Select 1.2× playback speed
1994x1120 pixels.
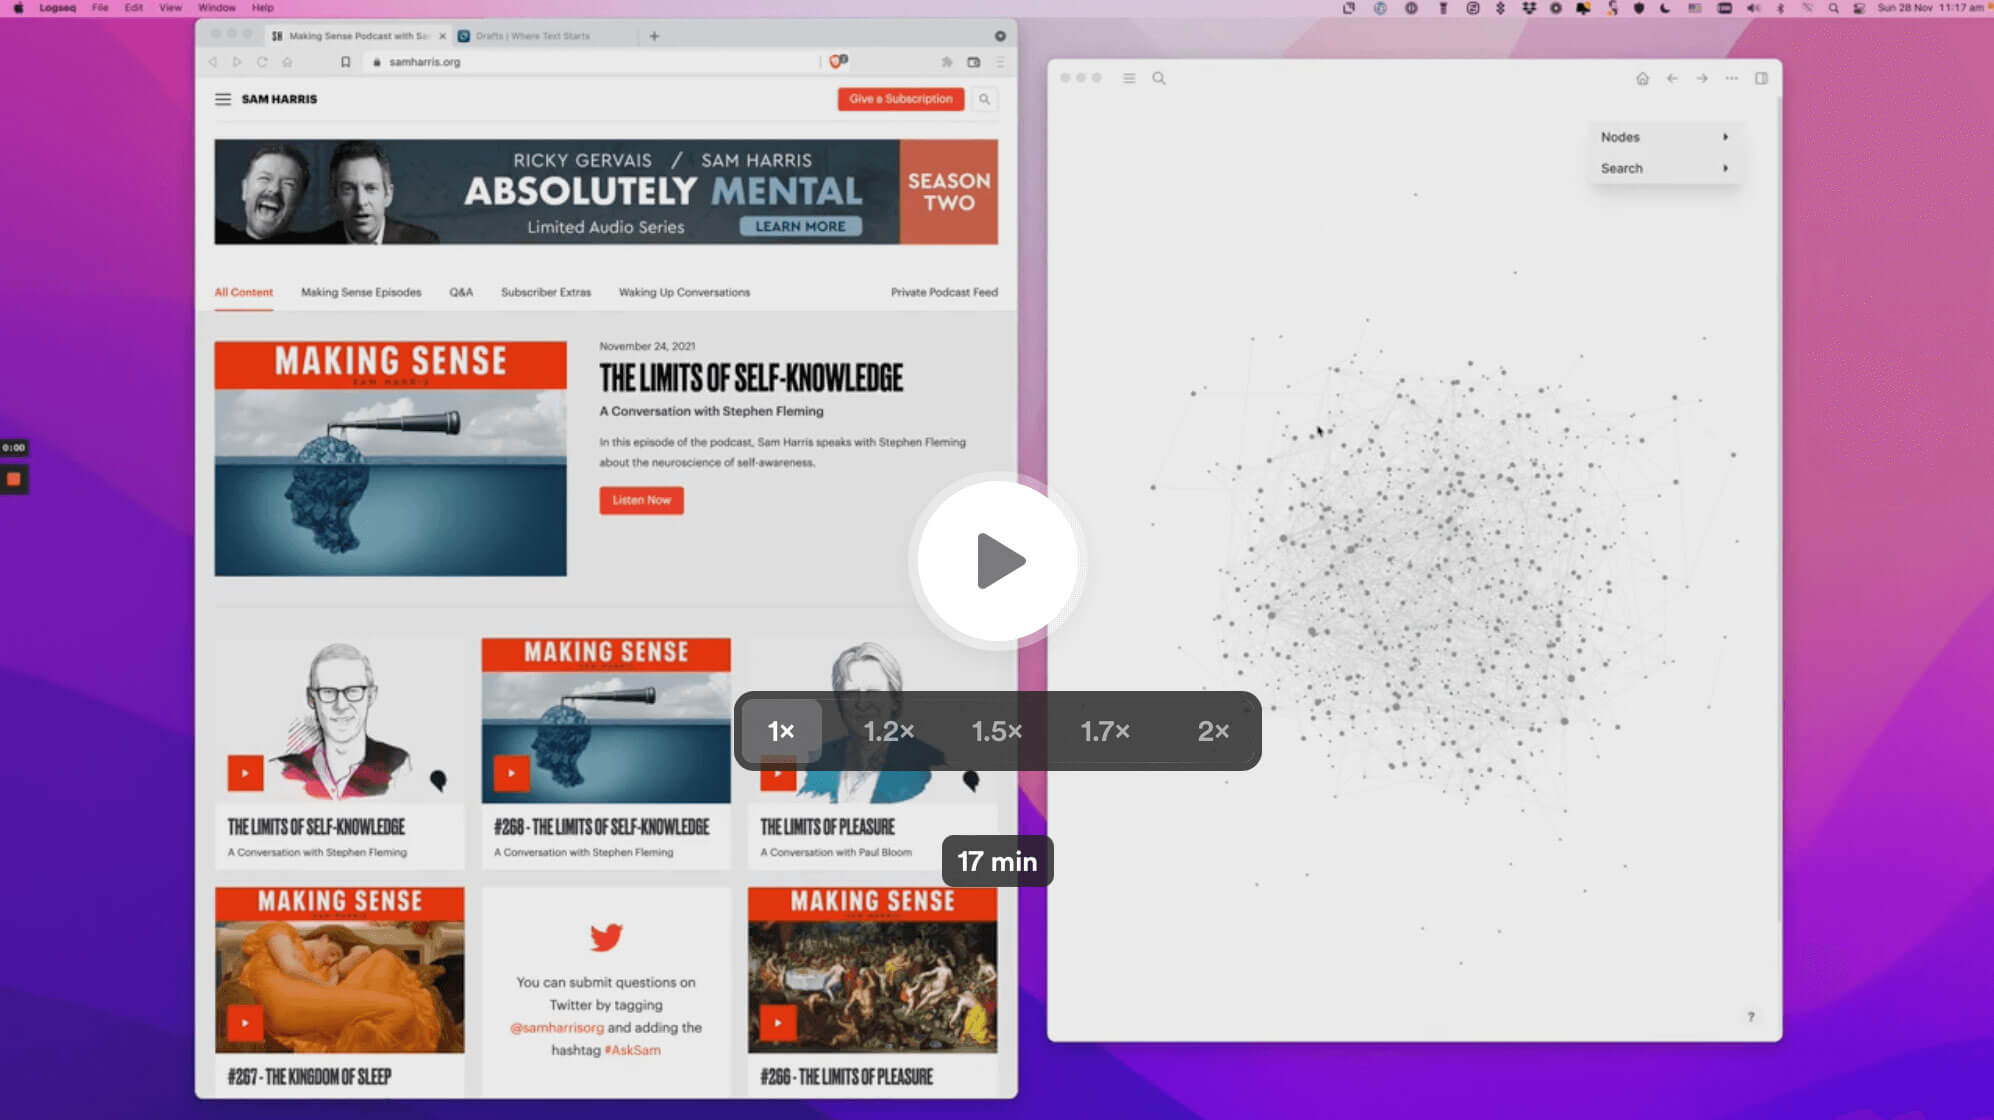[889, 731]
